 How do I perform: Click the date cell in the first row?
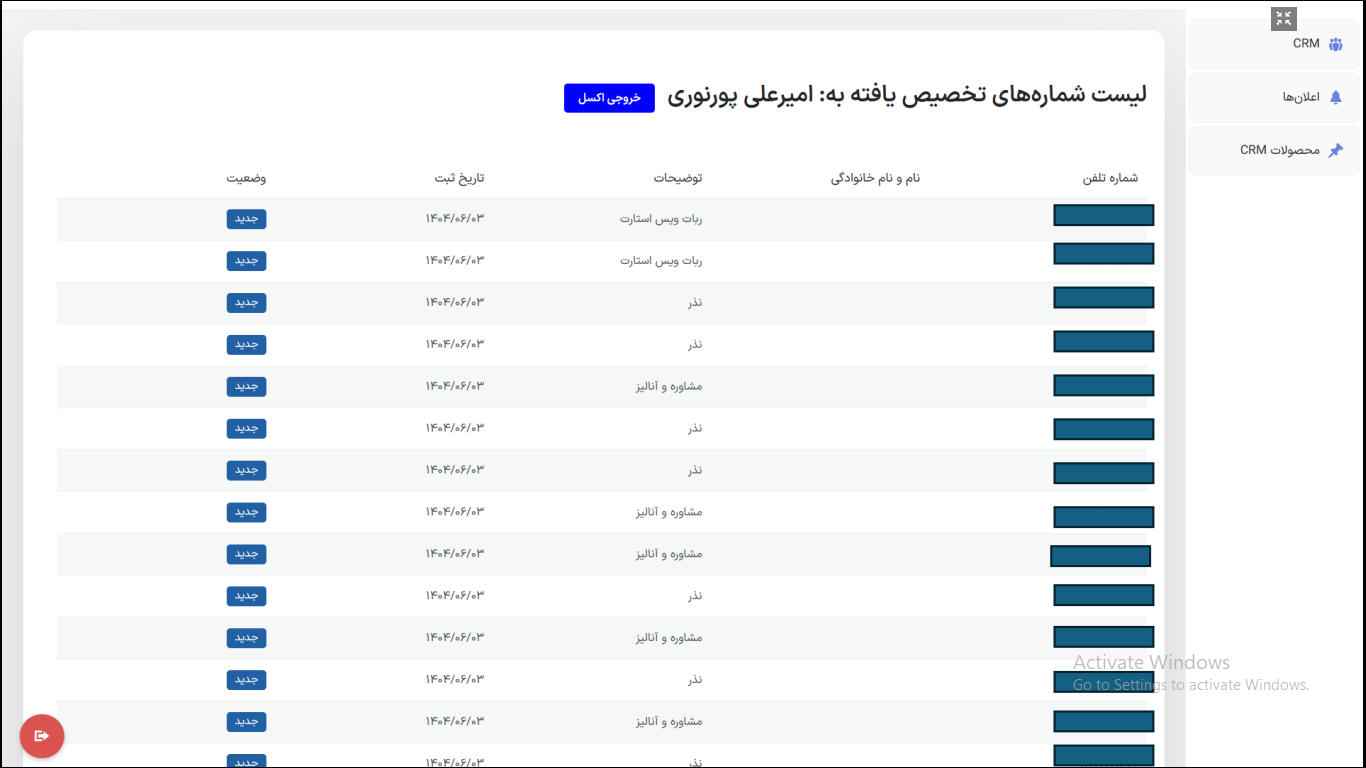point(454,219)
